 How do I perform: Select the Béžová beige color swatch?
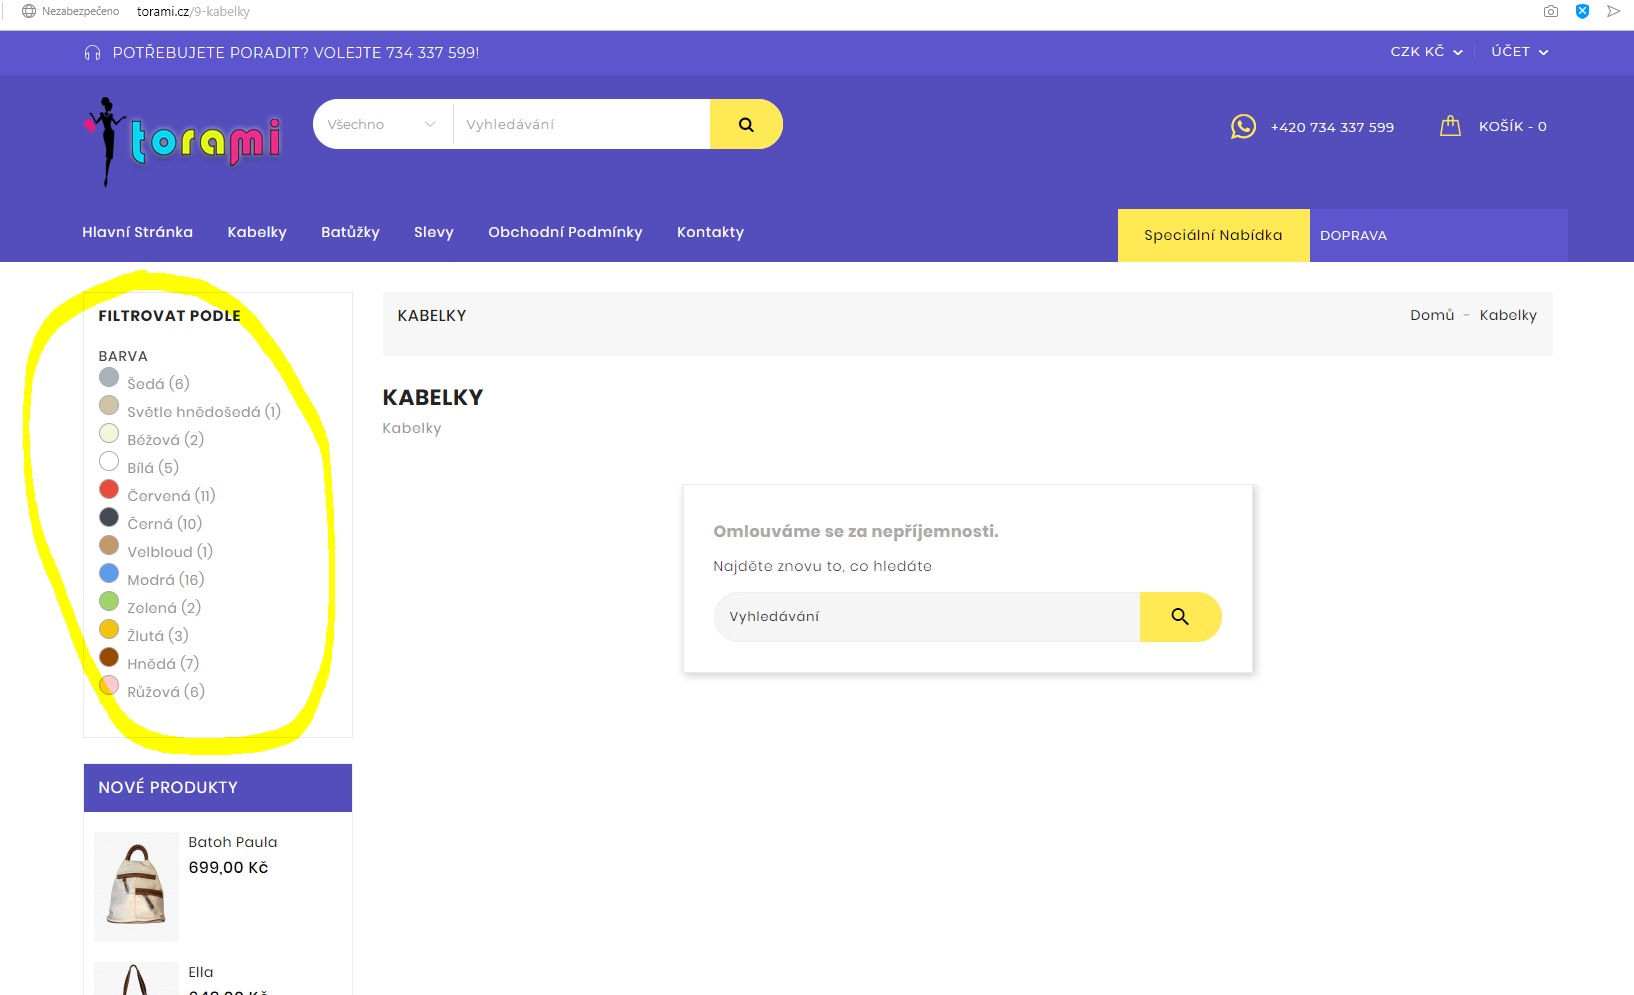tap(109, 433)
